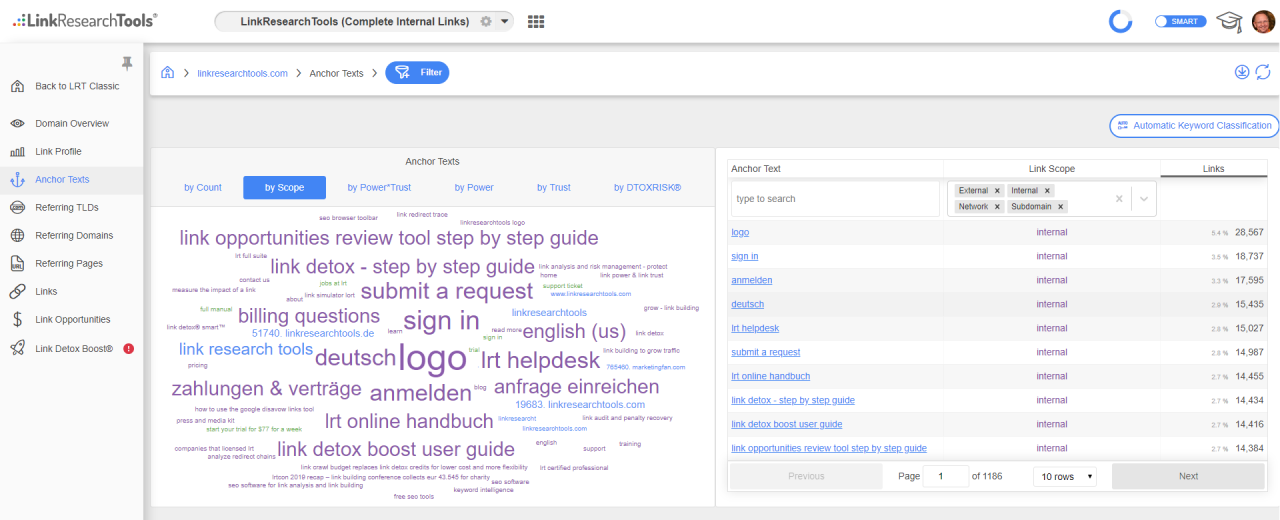Open the 'sign in' anchor text link
The image size is (1280, 520).
pyautogui.click(x=745, y=256)
